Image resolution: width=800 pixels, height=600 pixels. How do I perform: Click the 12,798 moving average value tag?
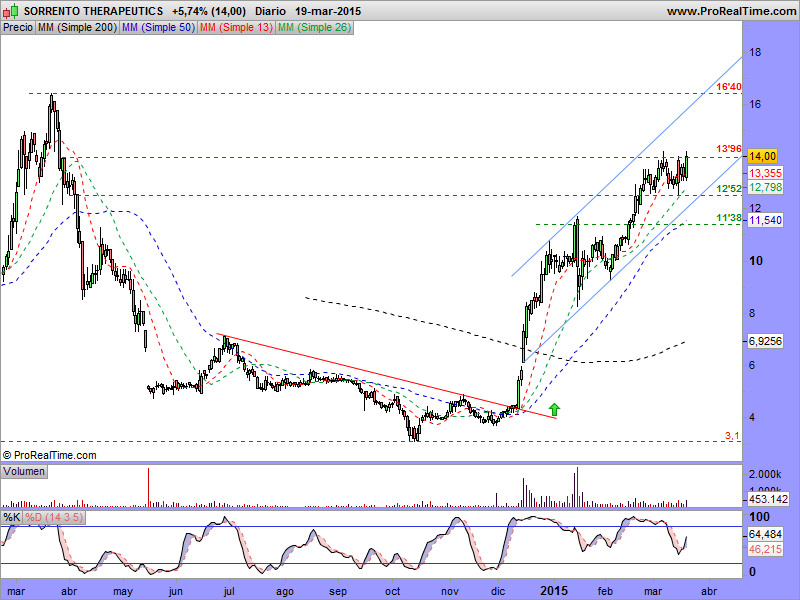(x=765, y=187)
